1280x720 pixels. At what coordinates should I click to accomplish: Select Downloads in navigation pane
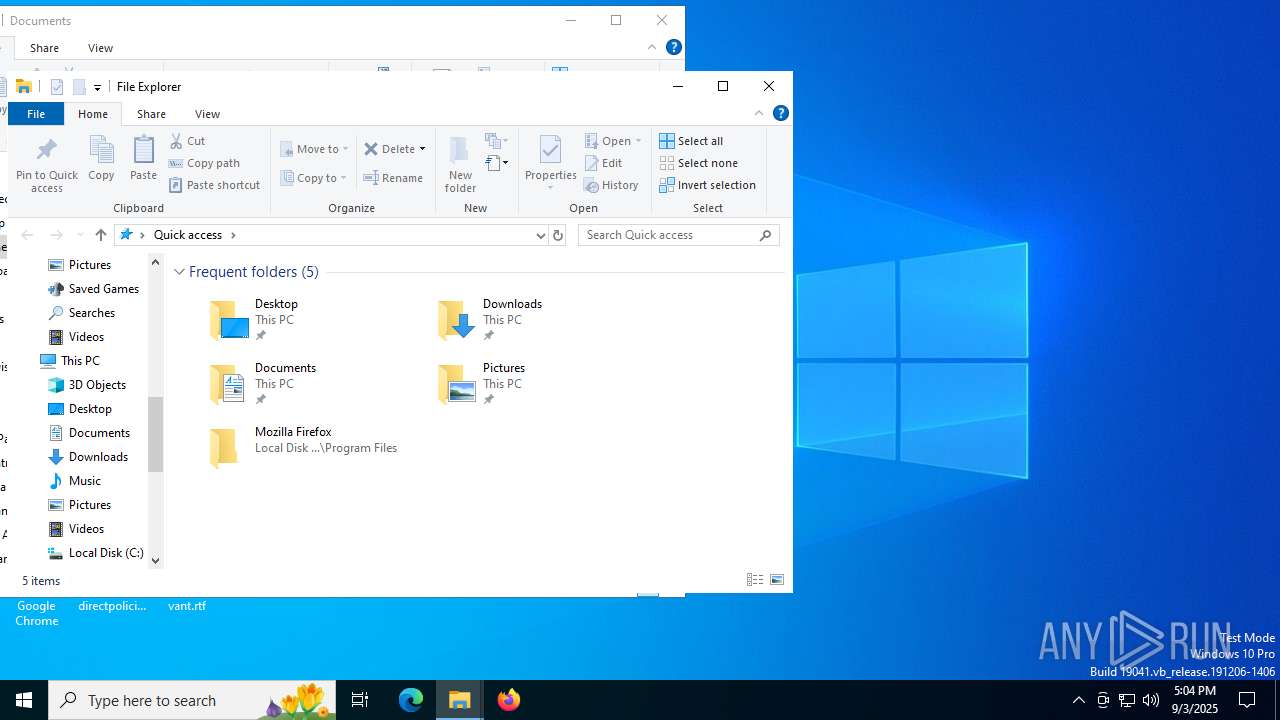tap(88, 457)
